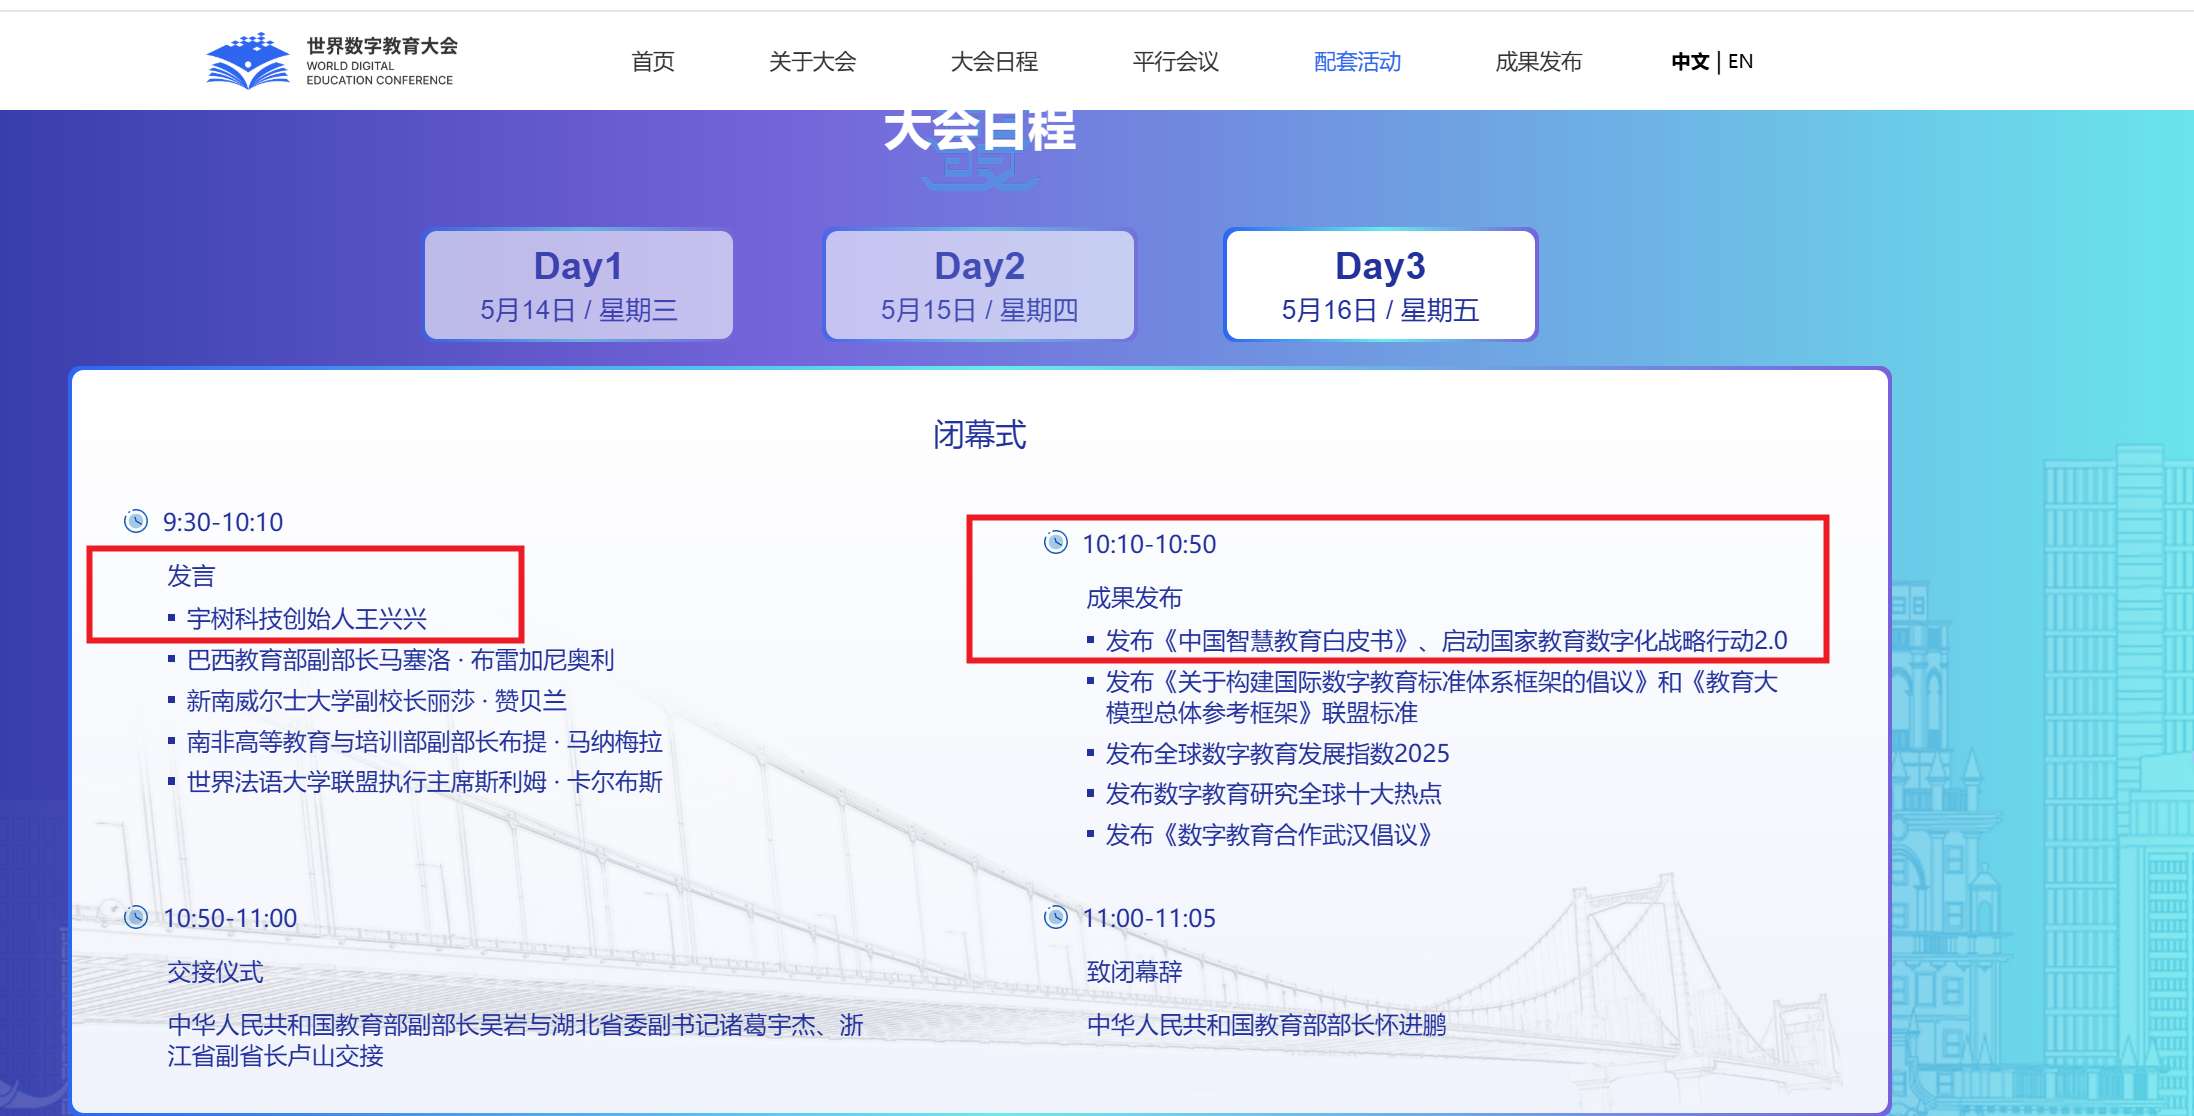Click clock icon beside 11:00-11:05
The height and width of the screenshot is (1116, 2194).
tap(1055, 917)
